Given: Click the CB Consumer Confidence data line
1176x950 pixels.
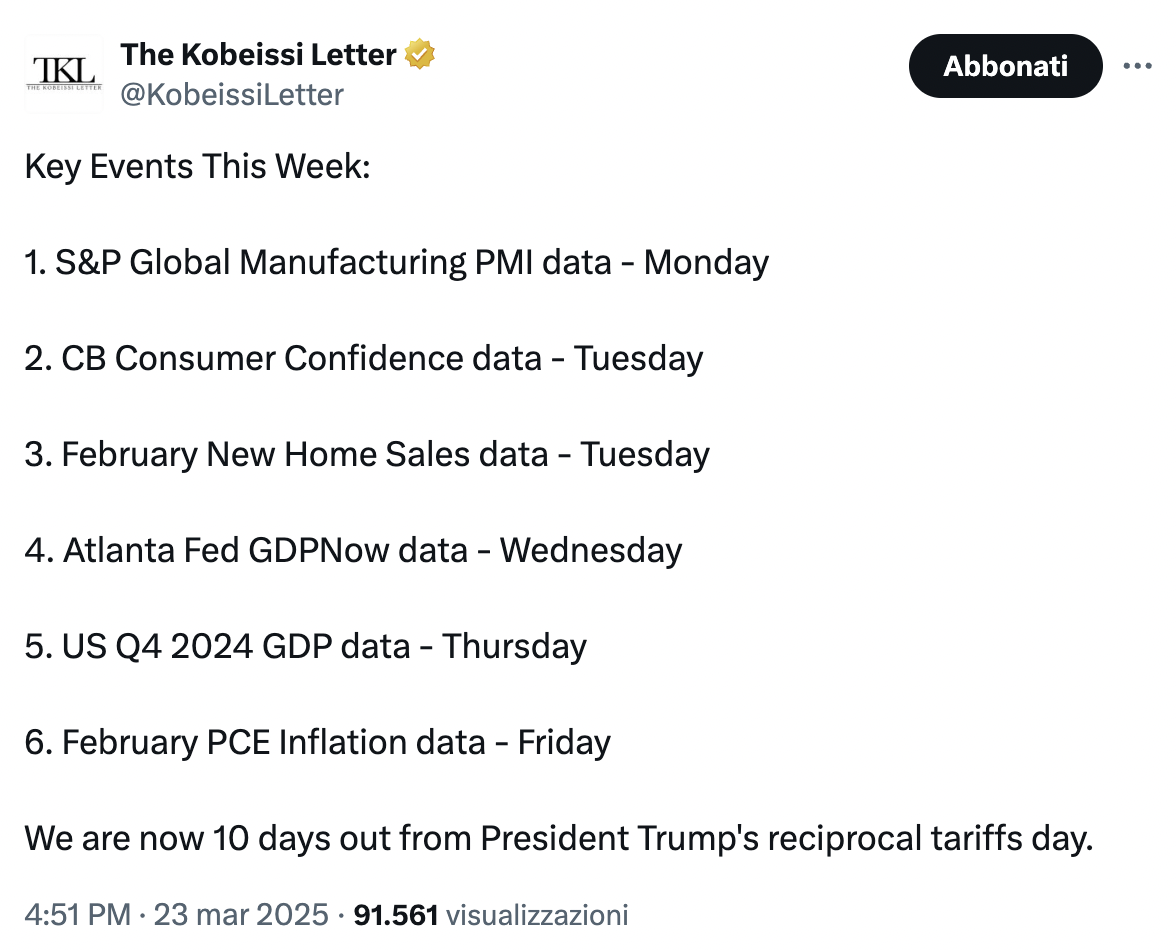Looking at the screenshot, I should 363,358.
